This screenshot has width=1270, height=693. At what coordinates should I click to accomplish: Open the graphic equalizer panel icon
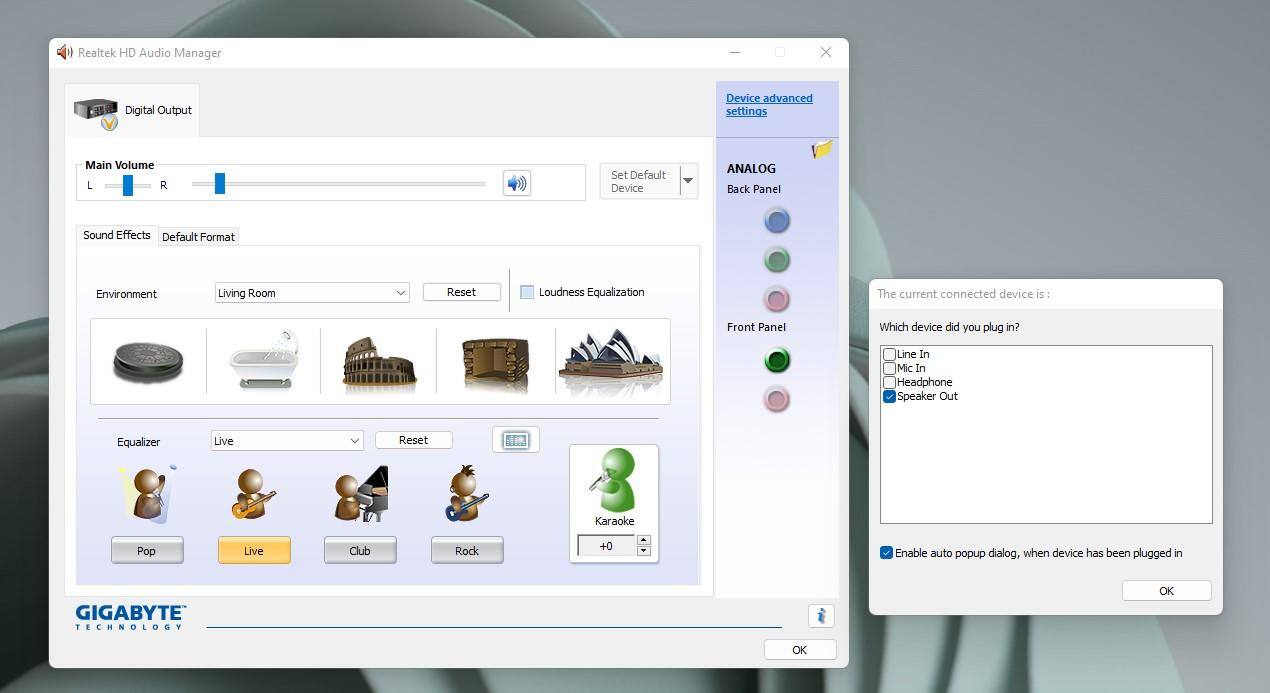pos(516,440)
